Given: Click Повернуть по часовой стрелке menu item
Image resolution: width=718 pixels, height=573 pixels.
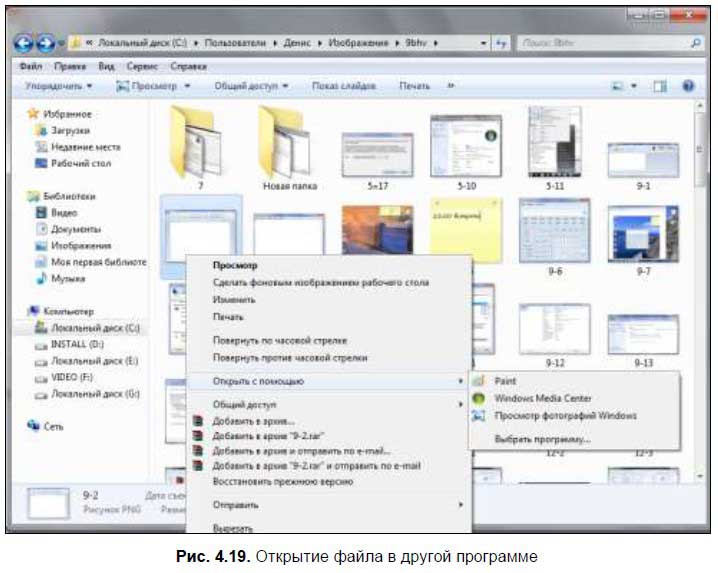Looking at the screenshot, I should pyautogui.click(x=279, y=340).
